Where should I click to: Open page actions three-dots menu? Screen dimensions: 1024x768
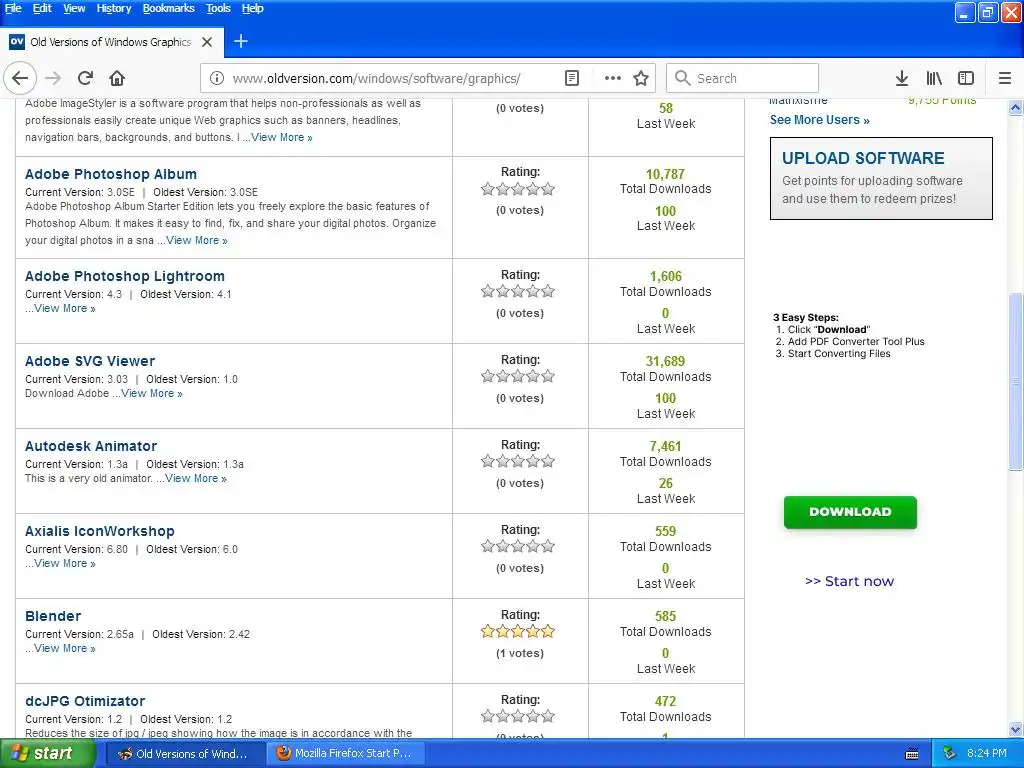pyautogui.click(x=613, y=78)
